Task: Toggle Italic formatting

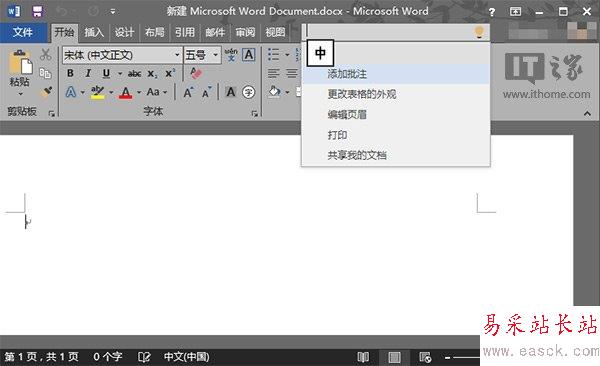Action: pos(88,73)
